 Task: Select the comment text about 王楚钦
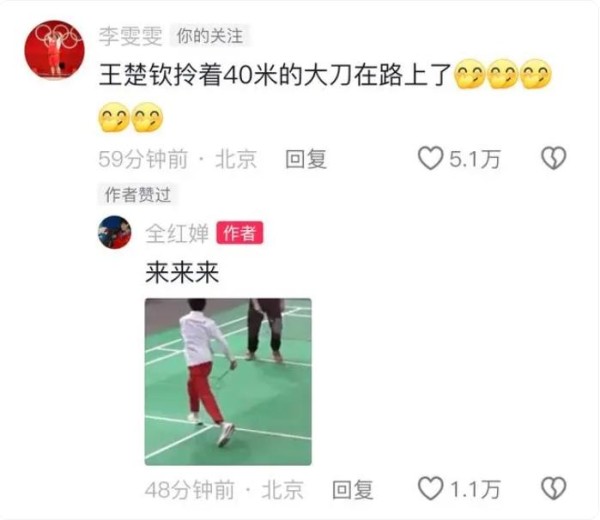click(275, 75)
